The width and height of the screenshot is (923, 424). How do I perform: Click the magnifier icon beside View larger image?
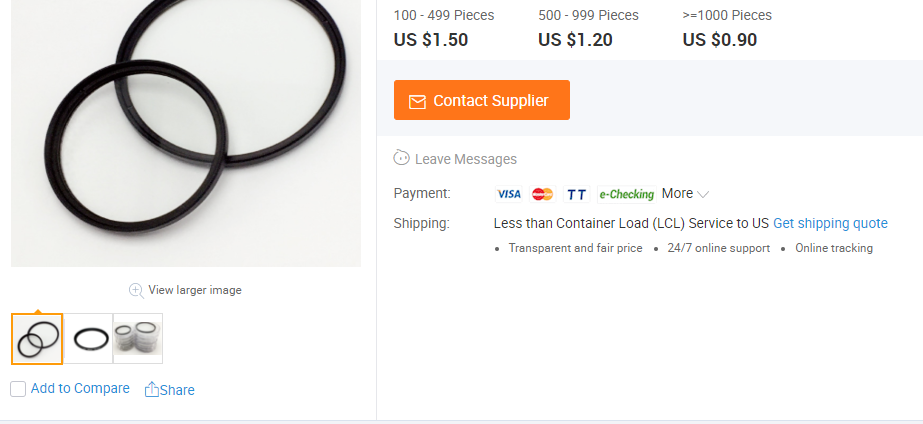click(137, 290)
